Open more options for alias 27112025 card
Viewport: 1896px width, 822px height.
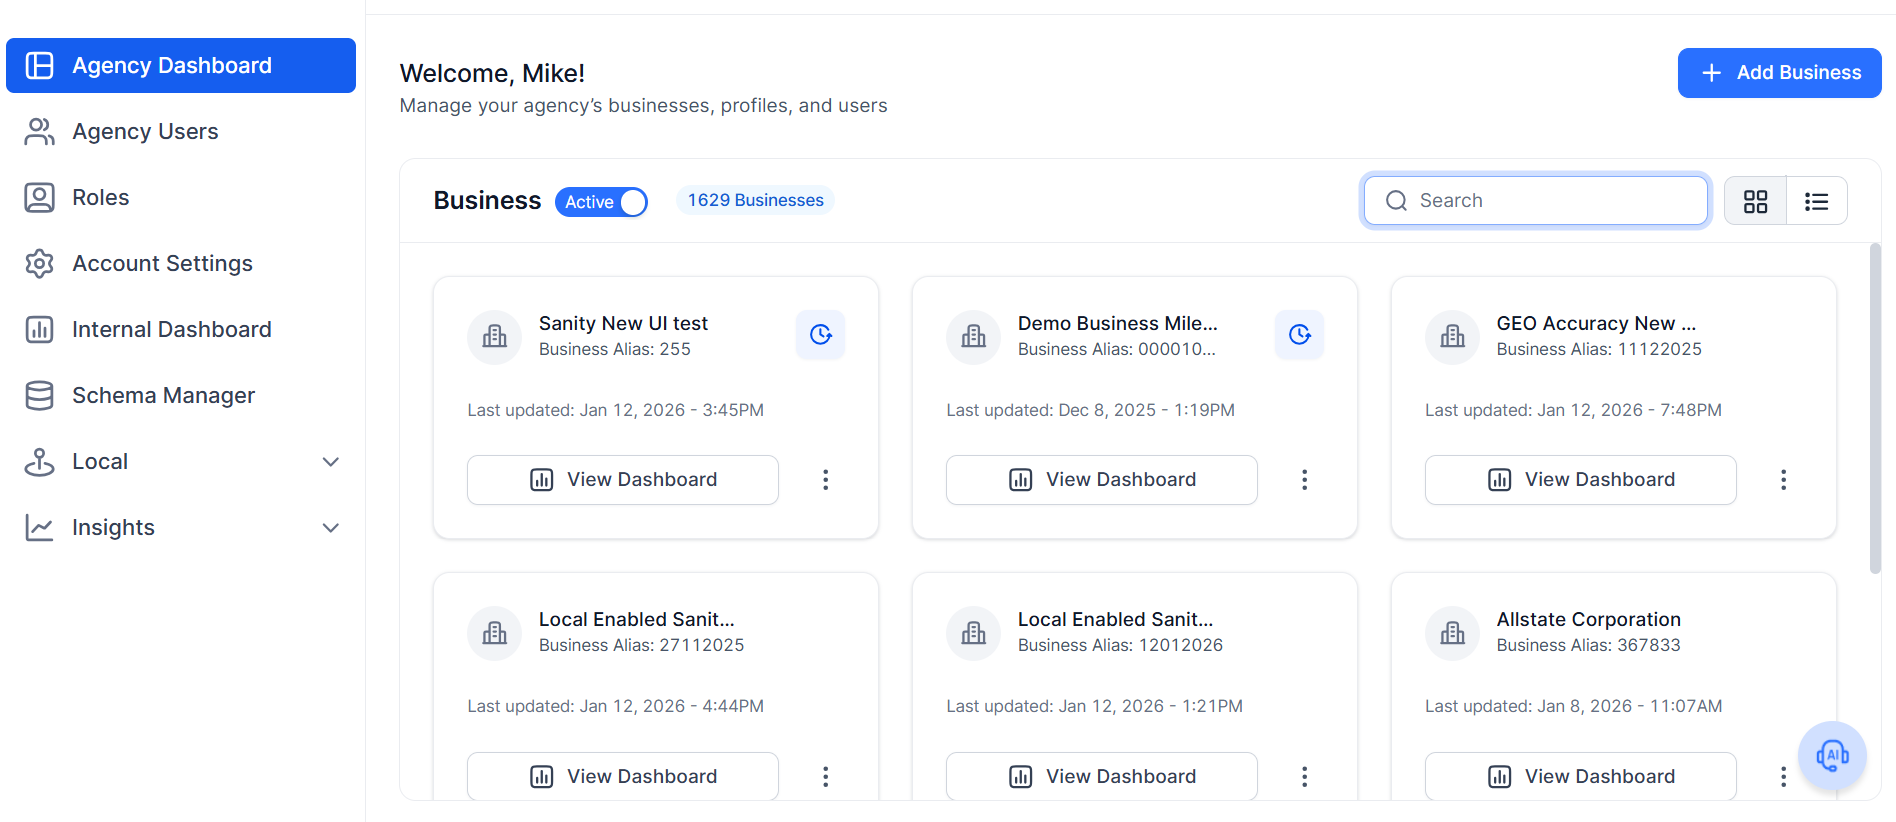coord(825,776)
